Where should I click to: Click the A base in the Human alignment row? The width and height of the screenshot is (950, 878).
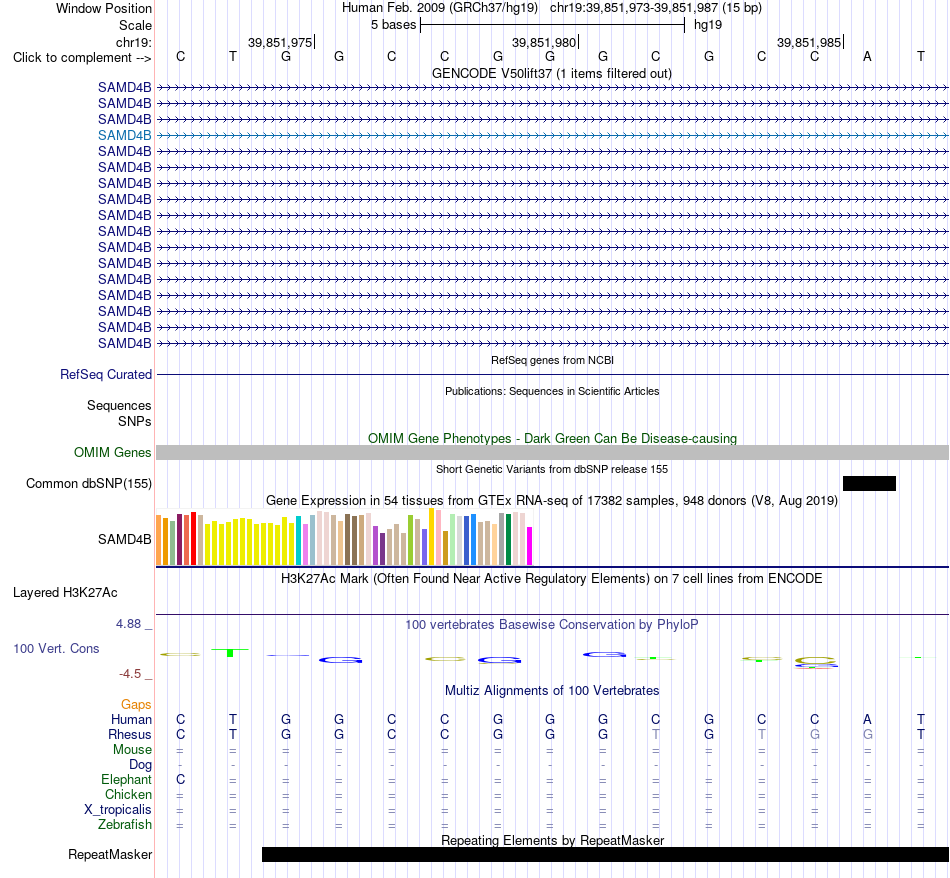point(867,719)
